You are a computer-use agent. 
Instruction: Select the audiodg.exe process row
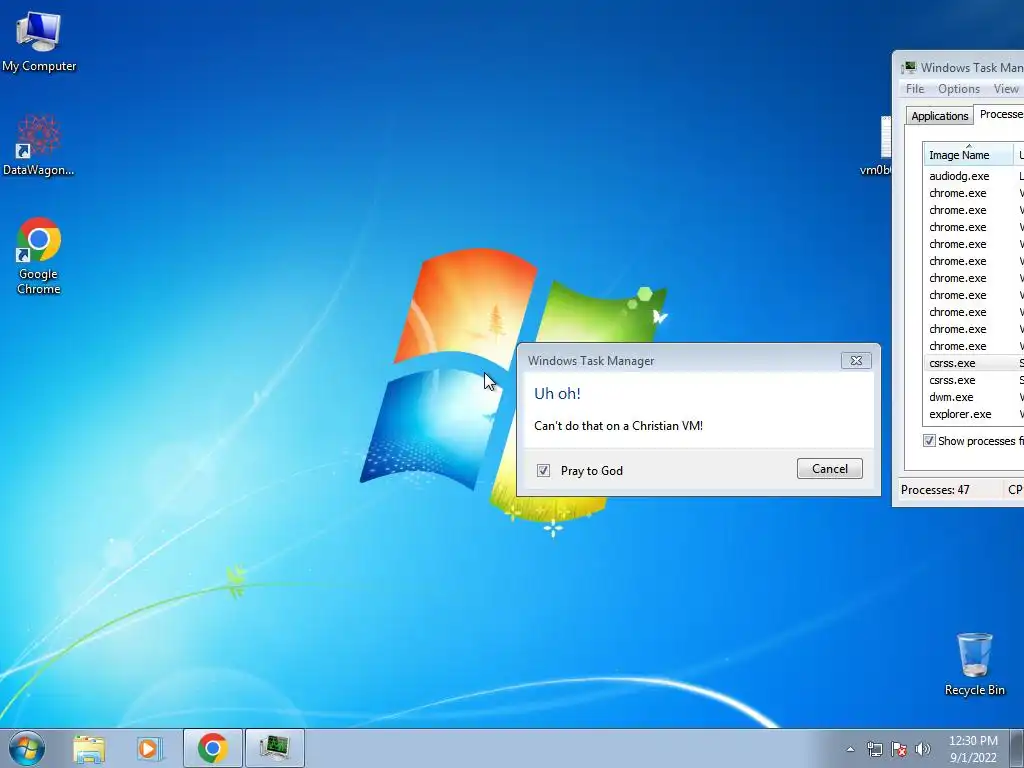click(973, 176)
